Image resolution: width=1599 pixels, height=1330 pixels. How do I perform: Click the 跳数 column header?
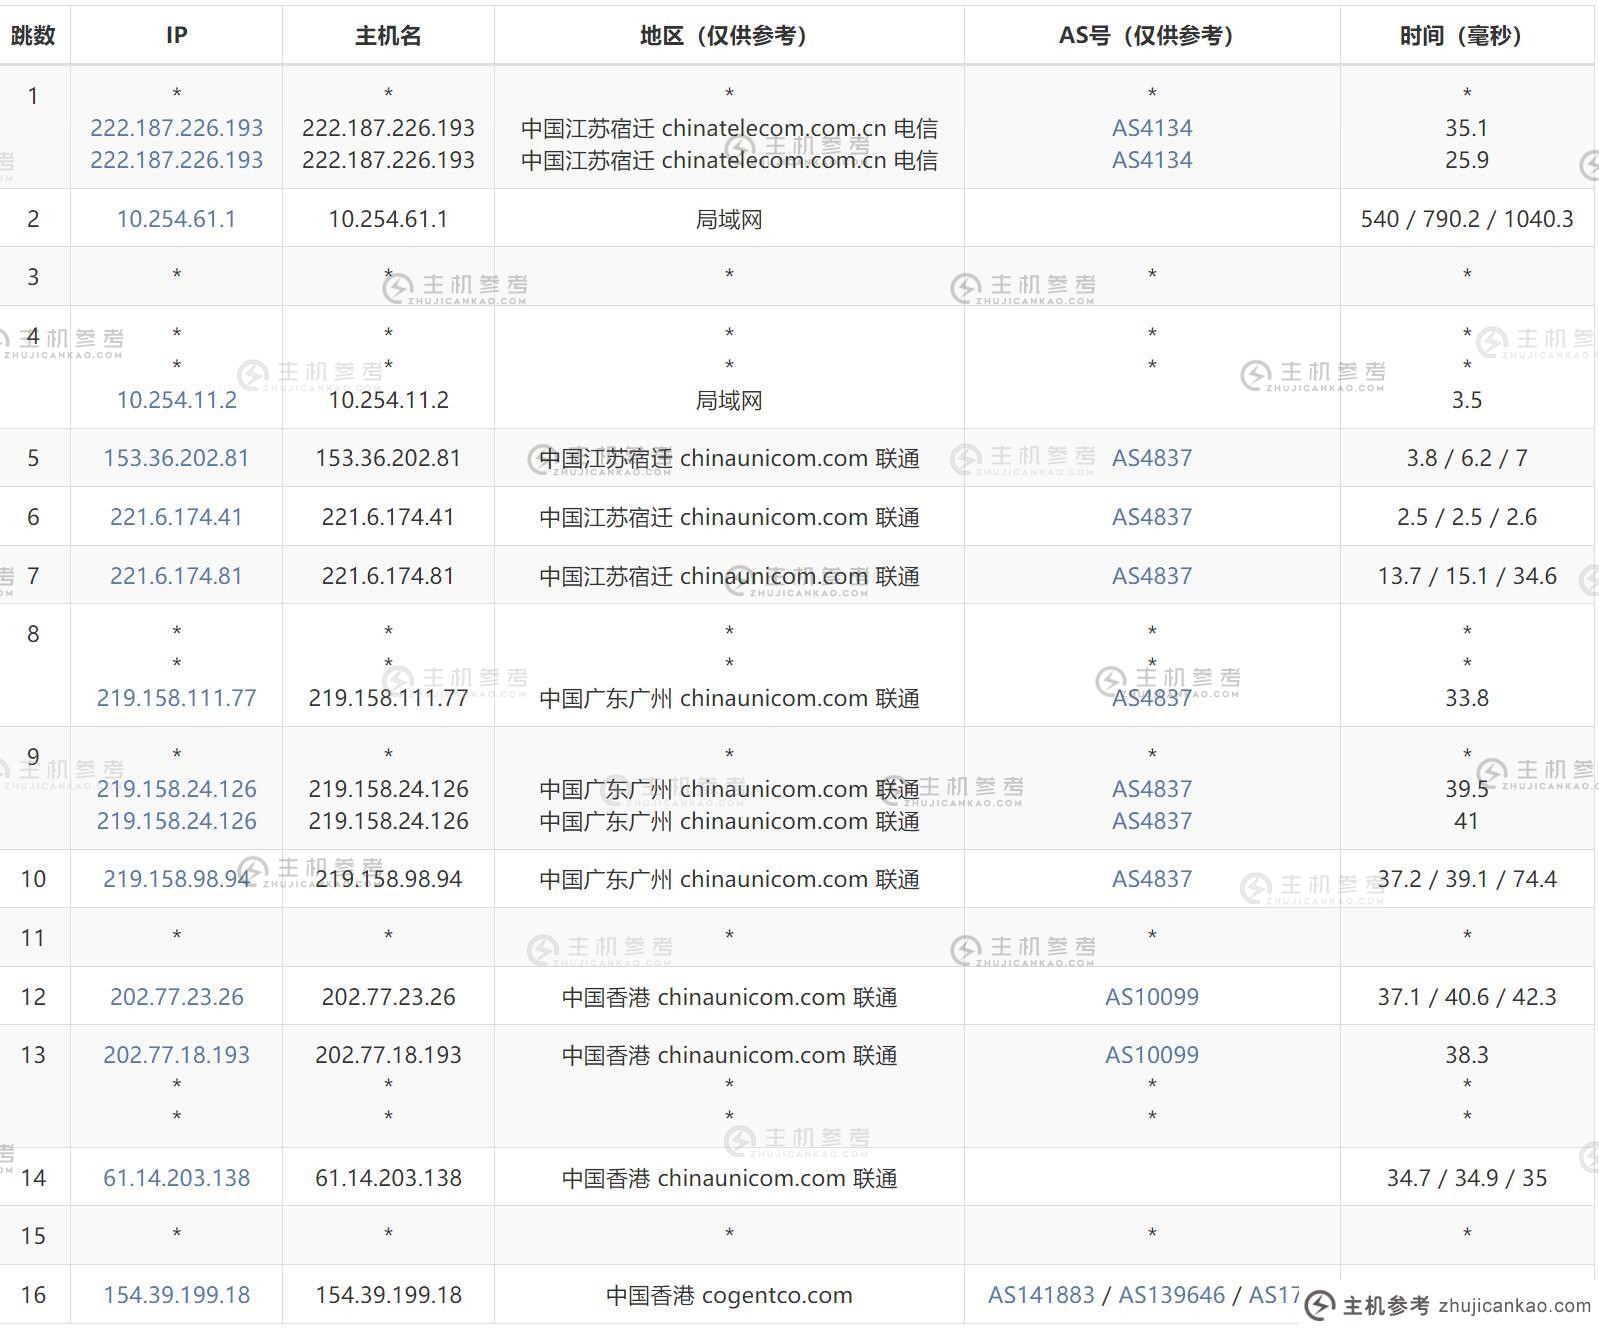[x=33, y=36]
